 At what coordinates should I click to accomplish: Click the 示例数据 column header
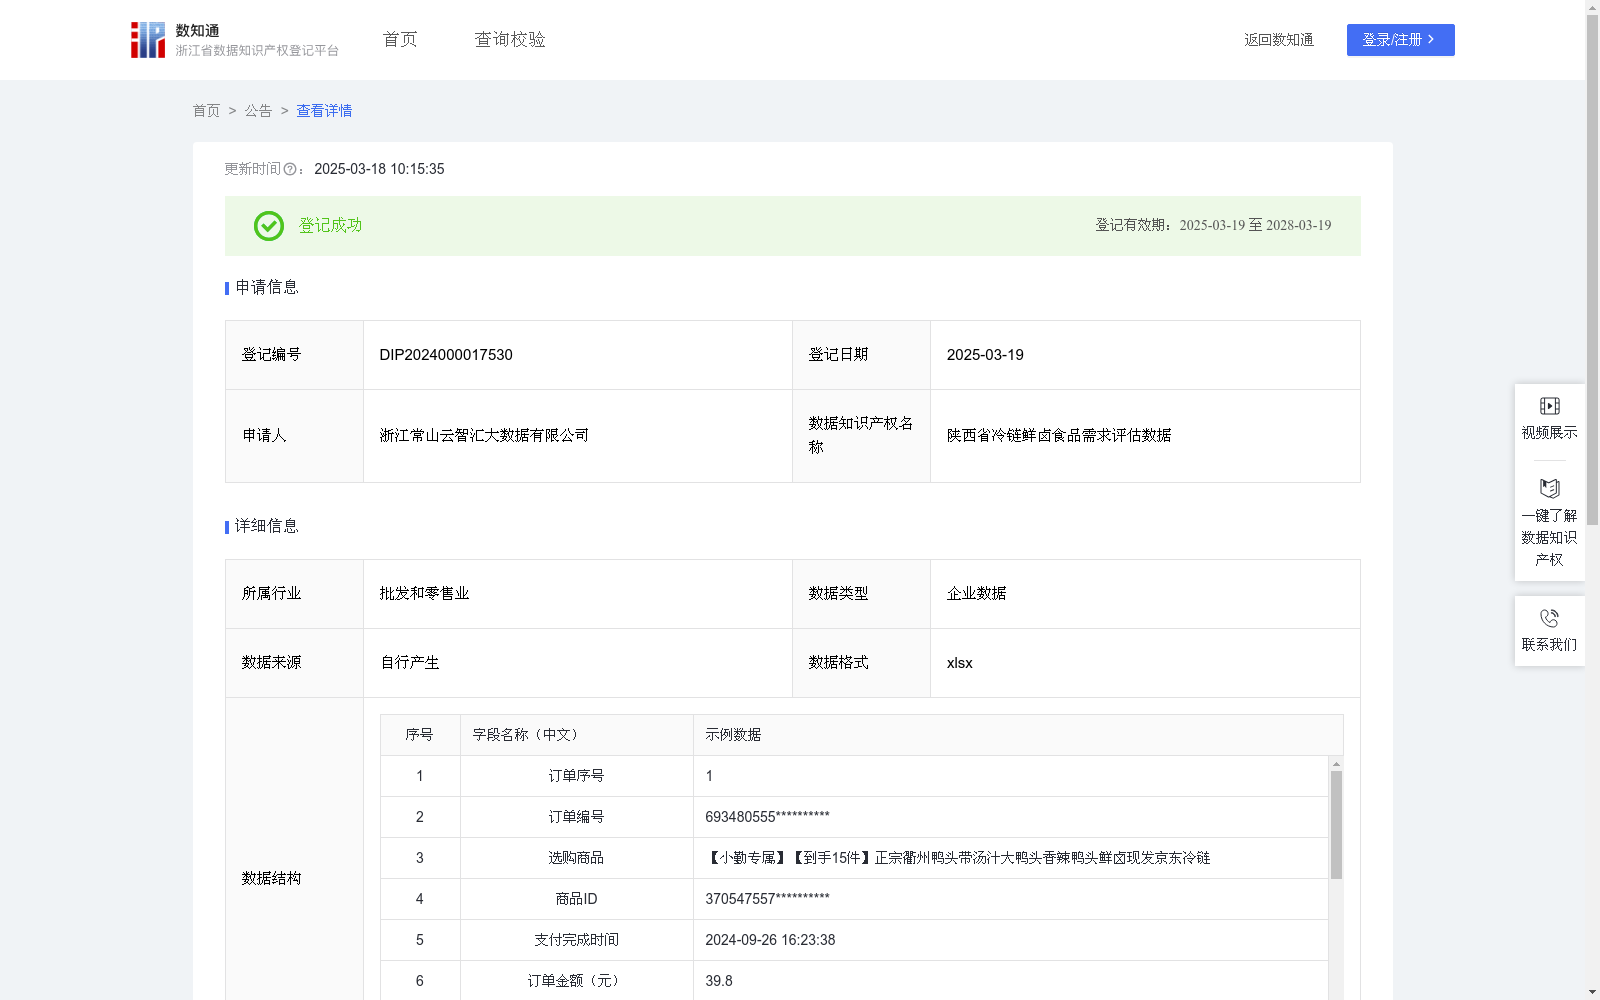[1018, 735]
